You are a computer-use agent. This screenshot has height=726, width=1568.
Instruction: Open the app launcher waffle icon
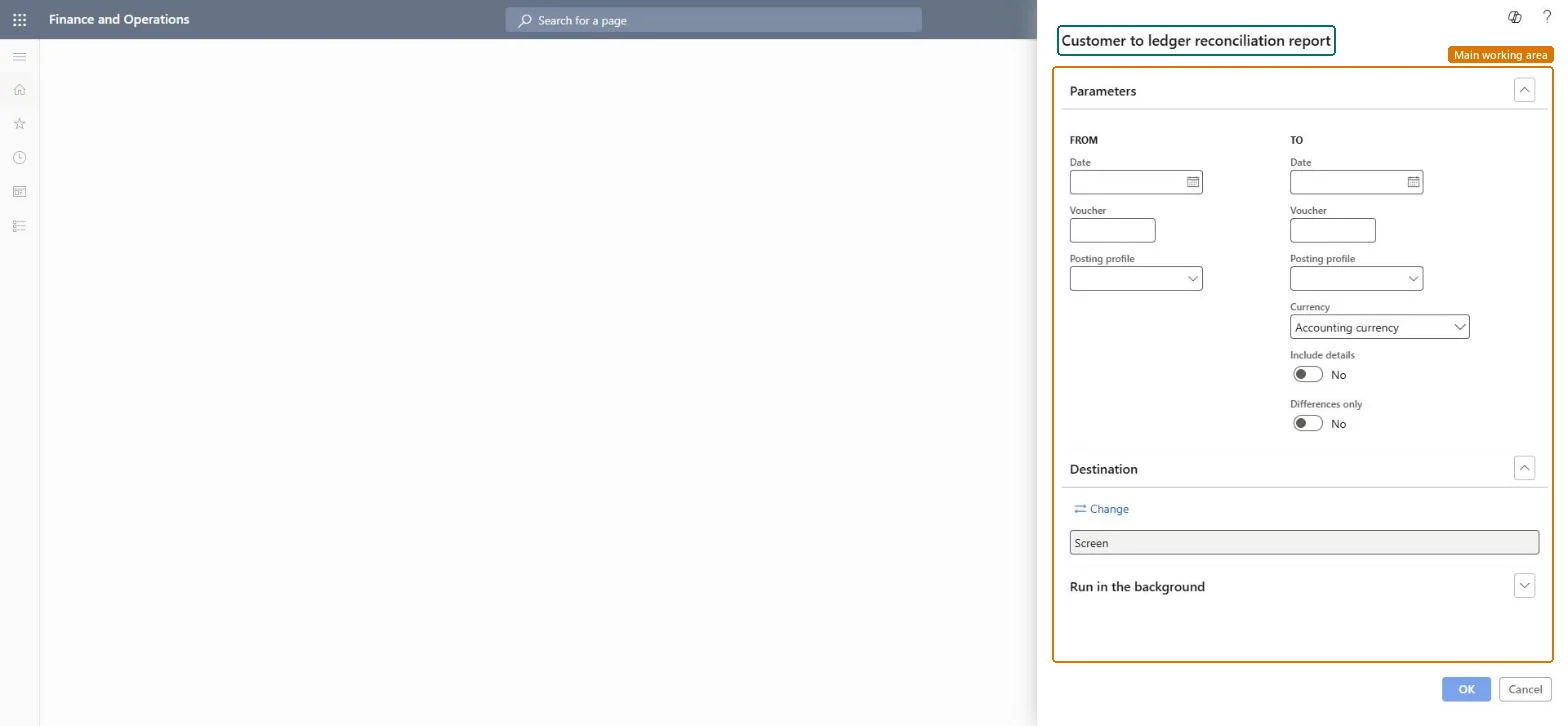(x=19, y=19)
